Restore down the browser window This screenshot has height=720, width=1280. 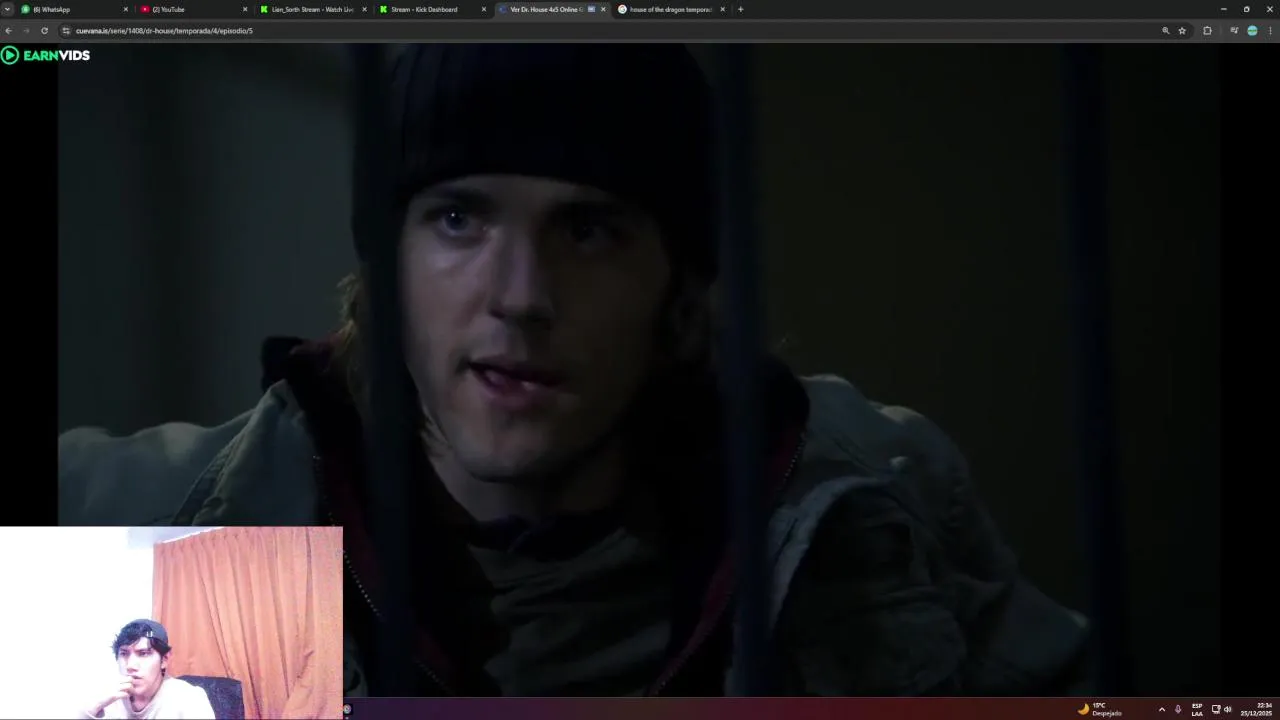click(x=1246, y=9)
